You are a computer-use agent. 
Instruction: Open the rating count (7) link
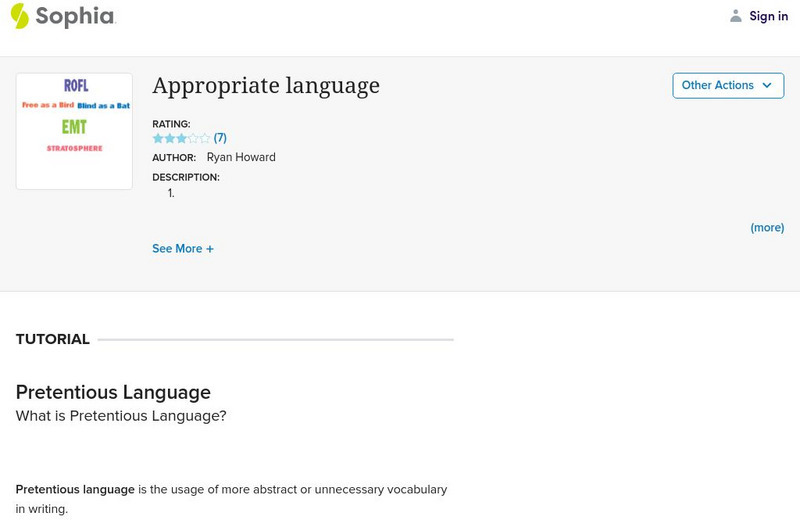[x=220, y=138]
